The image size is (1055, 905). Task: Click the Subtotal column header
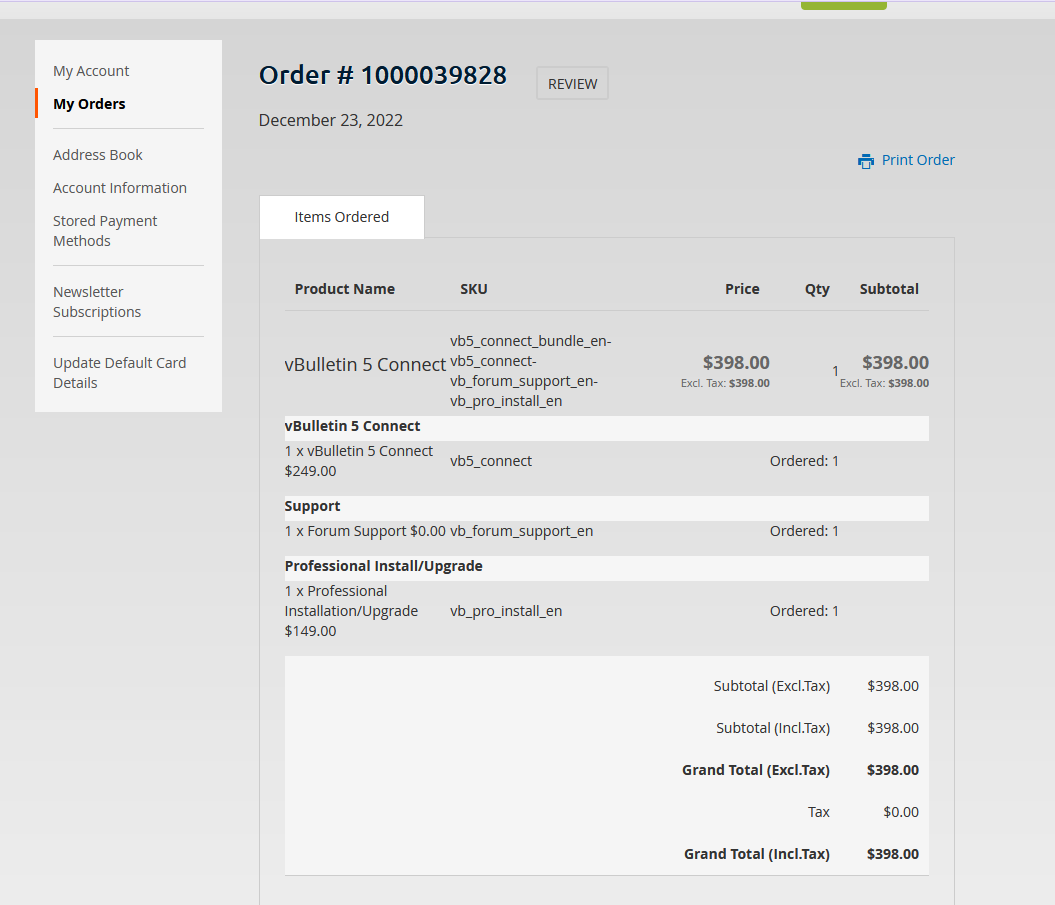tap(889, 289)
